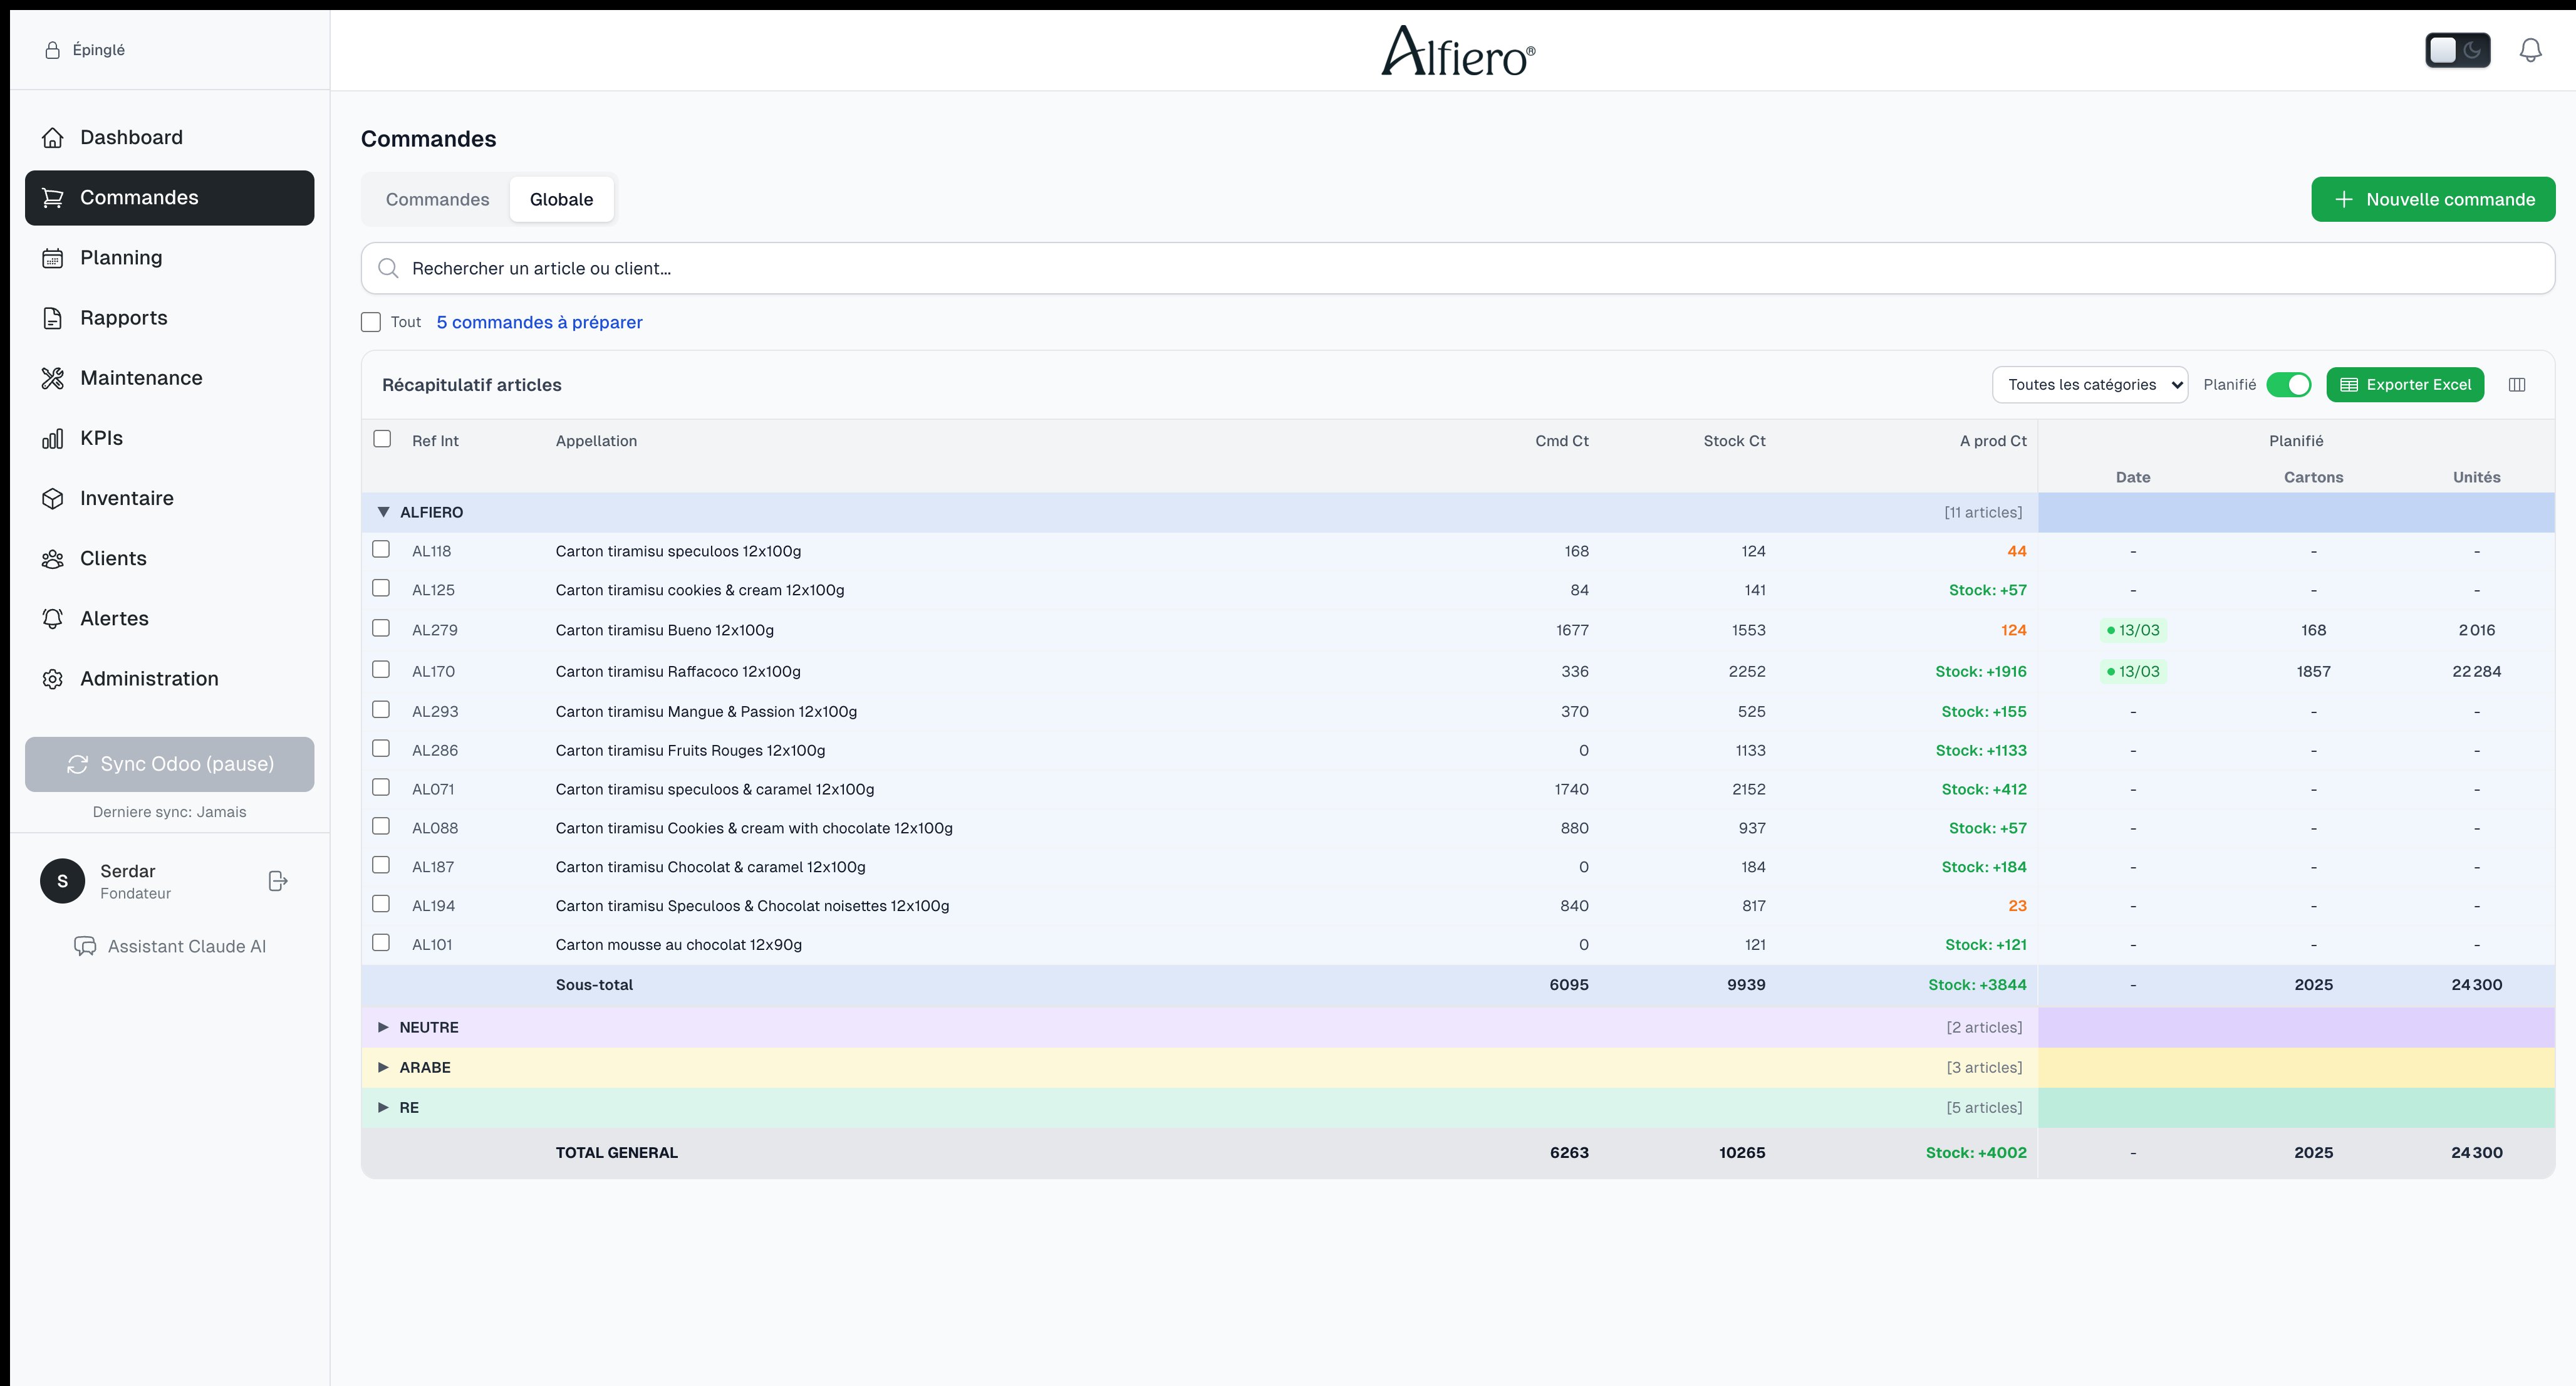Open Maintenance from the sidebar
This screenshot has height=1386, width=2576.
click(141, 378)
